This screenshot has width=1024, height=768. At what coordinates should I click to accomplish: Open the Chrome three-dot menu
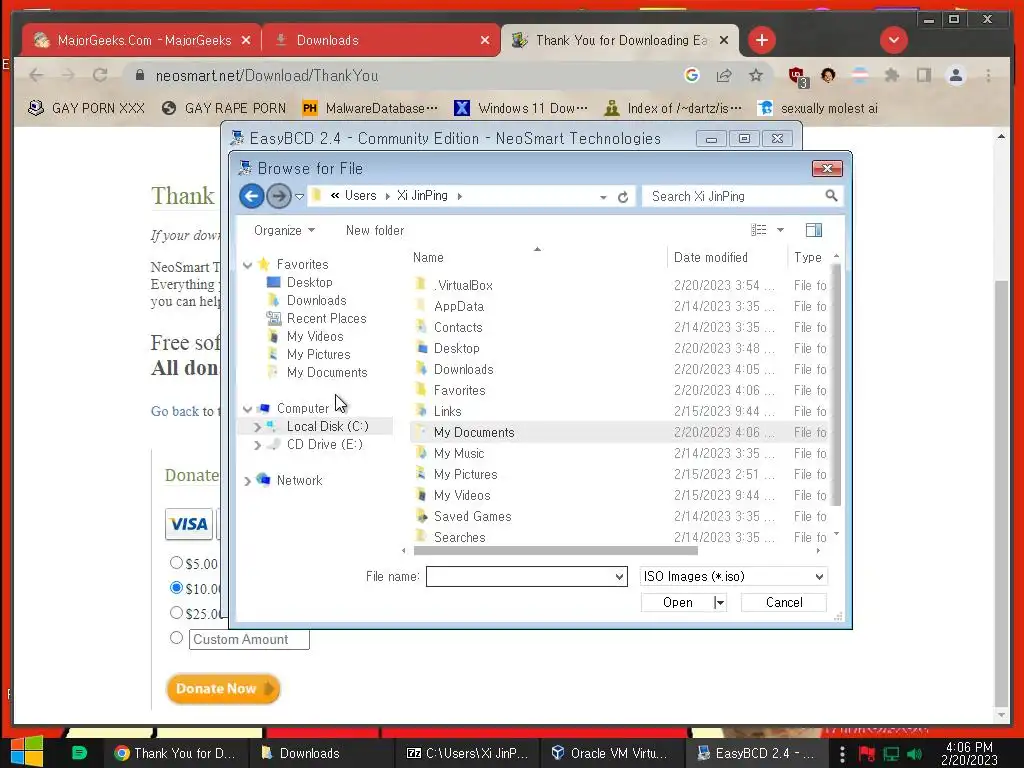click(988, 75)
